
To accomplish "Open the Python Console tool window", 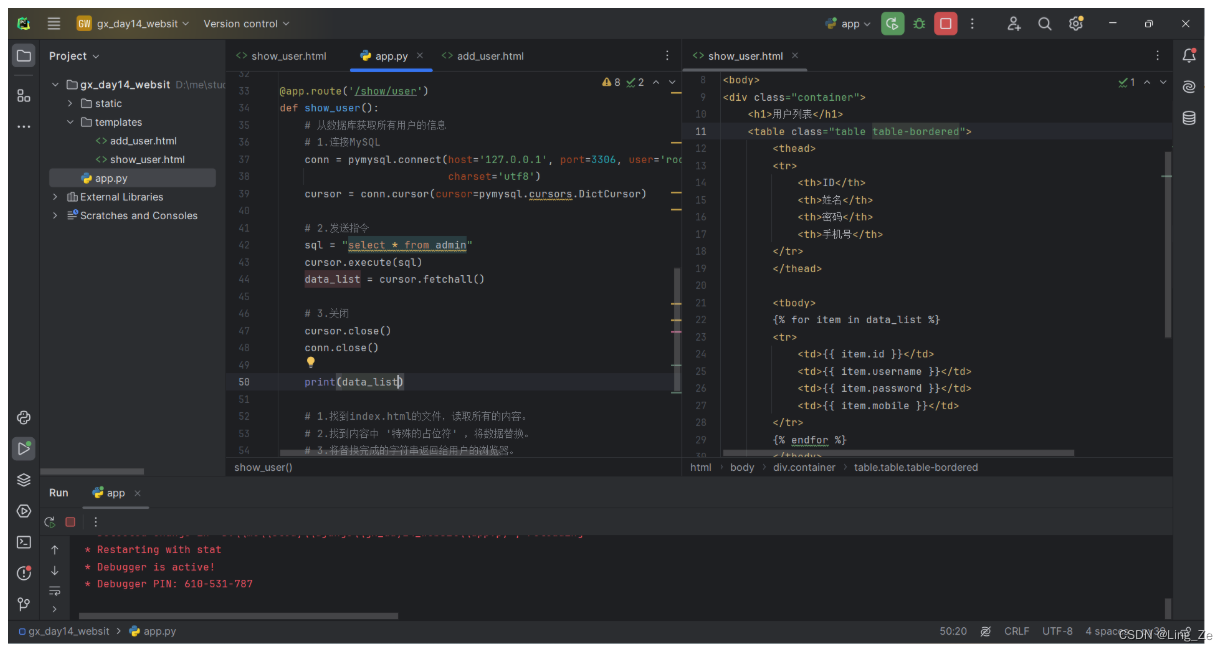I will pyautogui.click(x=24, y=418).
